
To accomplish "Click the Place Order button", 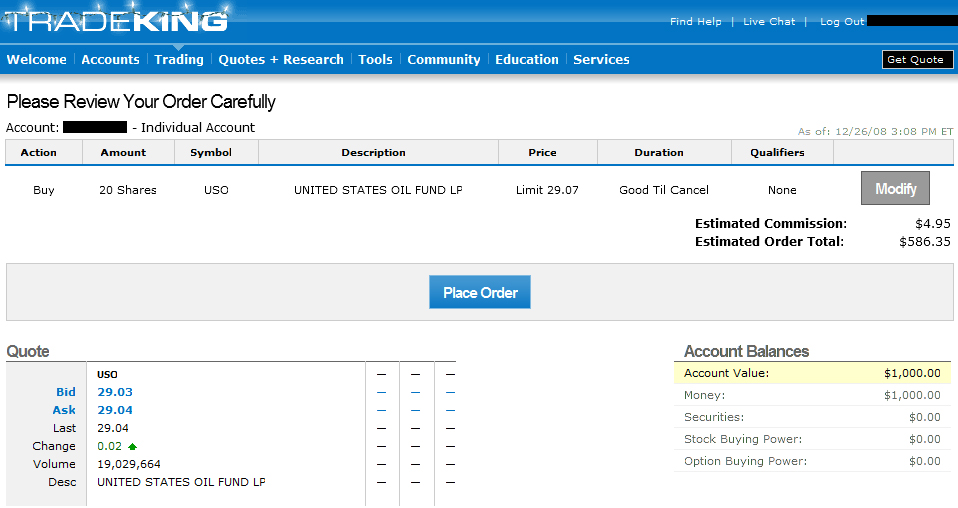I will pos(480,292).
